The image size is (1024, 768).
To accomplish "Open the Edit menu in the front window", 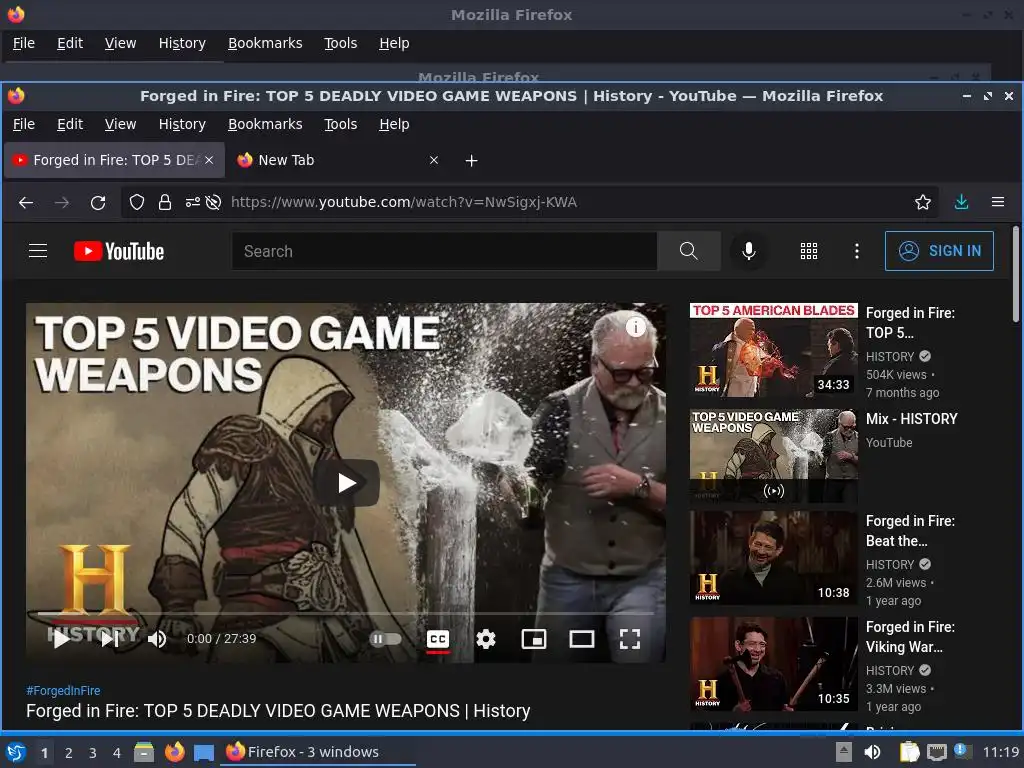I will click(70, 124).
